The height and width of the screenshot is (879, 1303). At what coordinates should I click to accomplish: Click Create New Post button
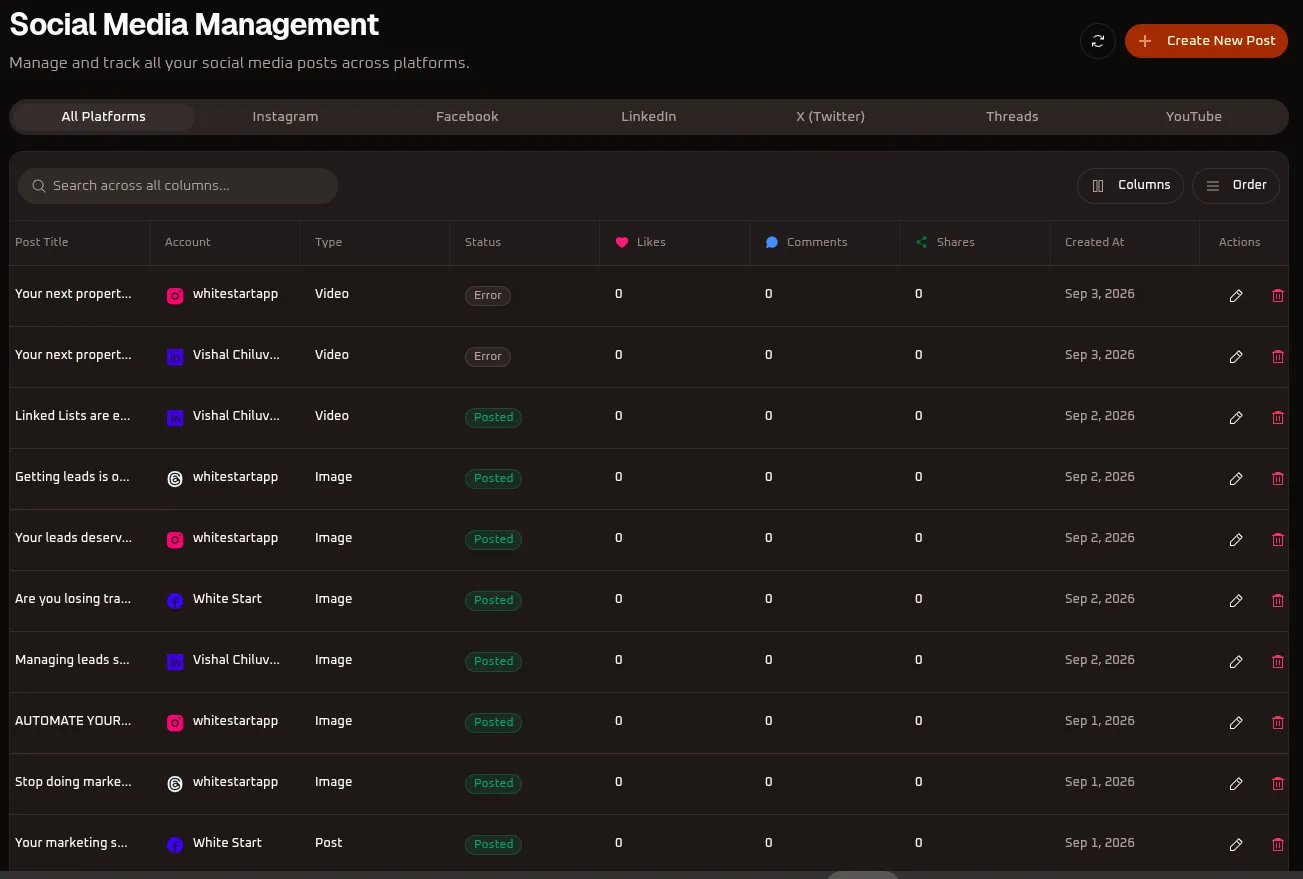click(1206, 41)
